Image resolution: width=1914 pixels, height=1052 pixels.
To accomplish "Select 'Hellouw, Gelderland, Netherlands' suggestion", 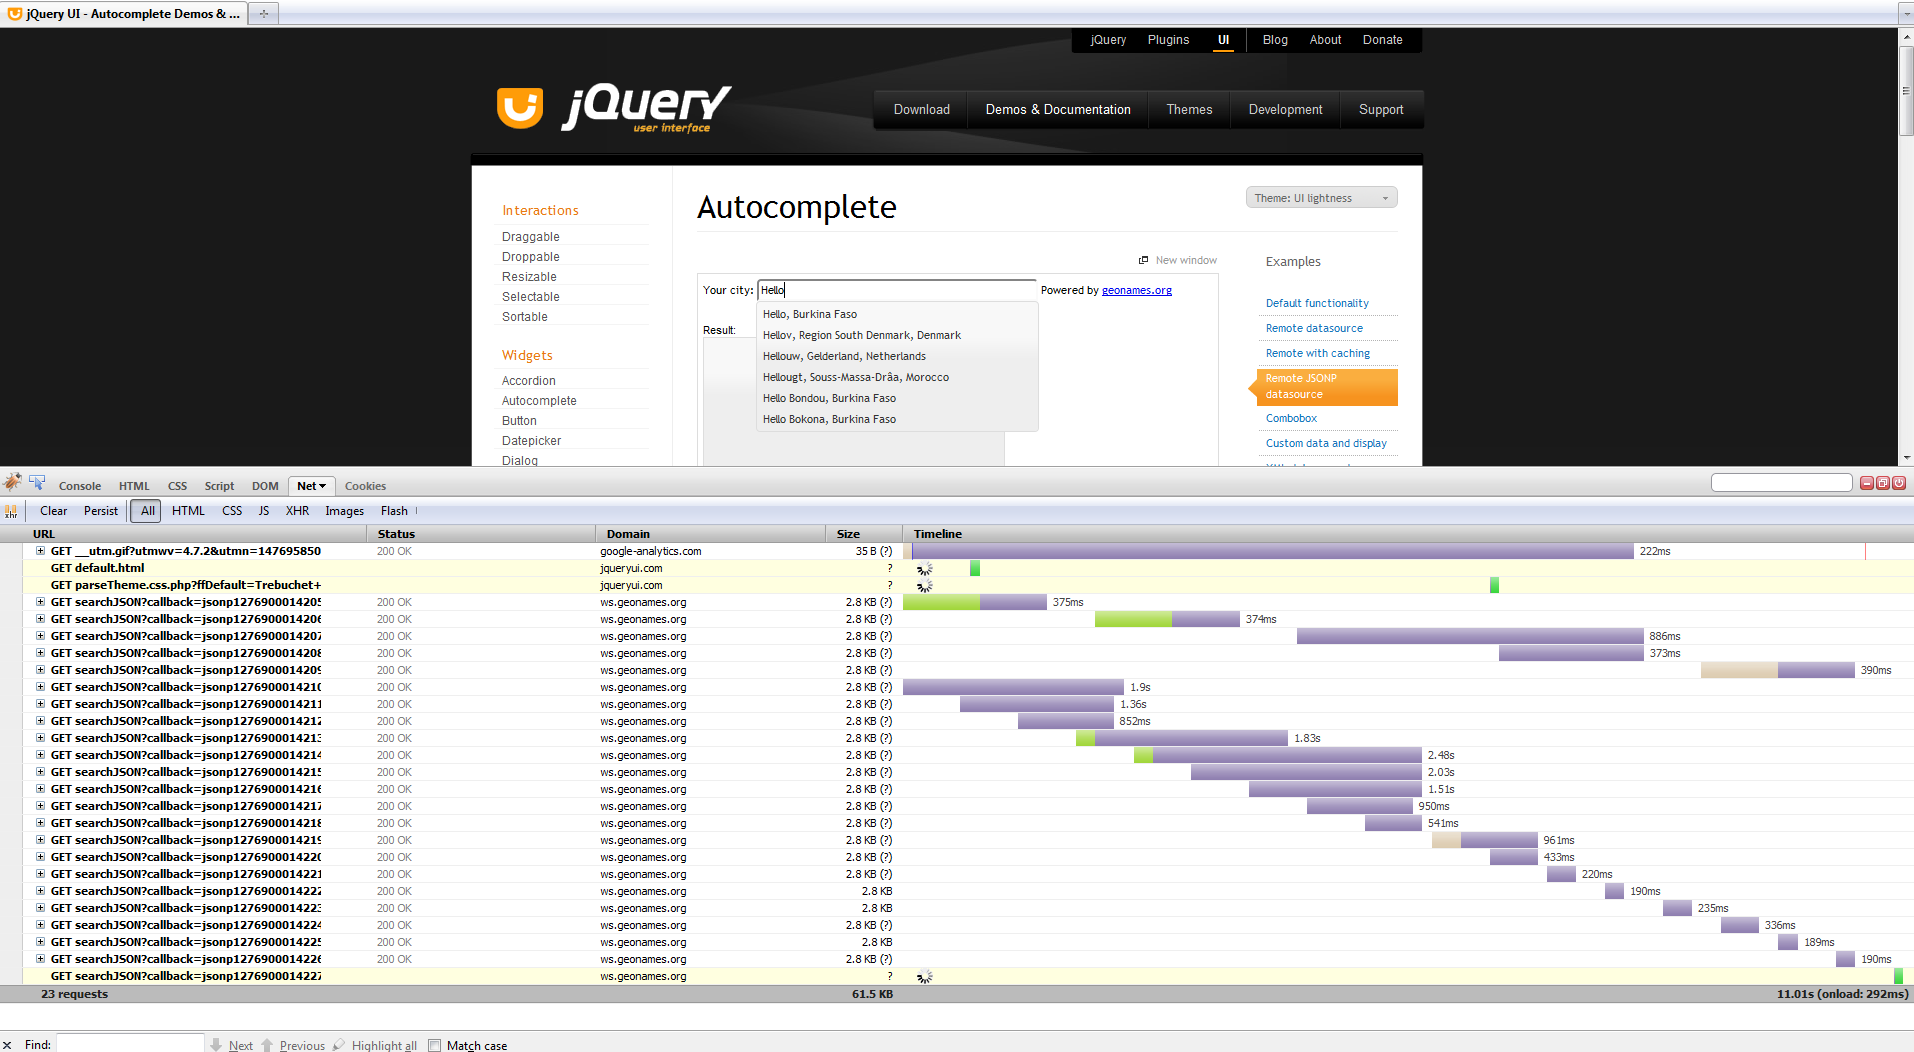I will (x=844, y=356).
